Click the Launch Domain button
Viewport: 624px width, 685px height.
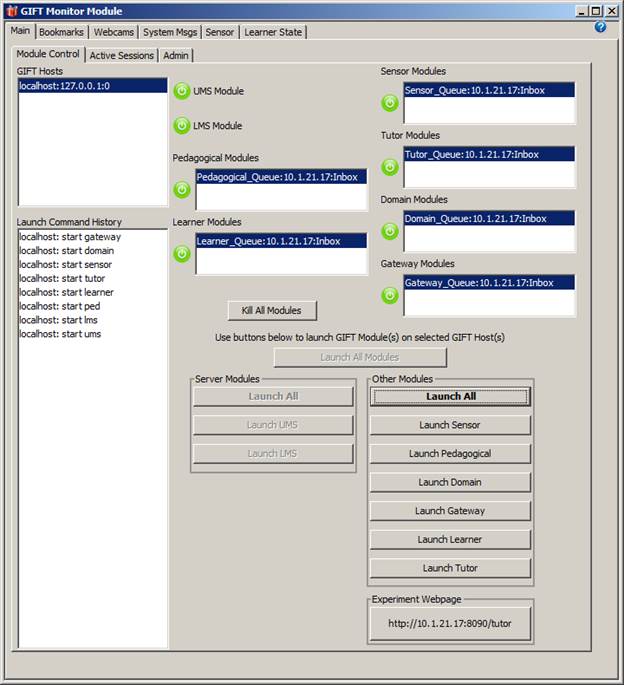(x=451, y=482)
